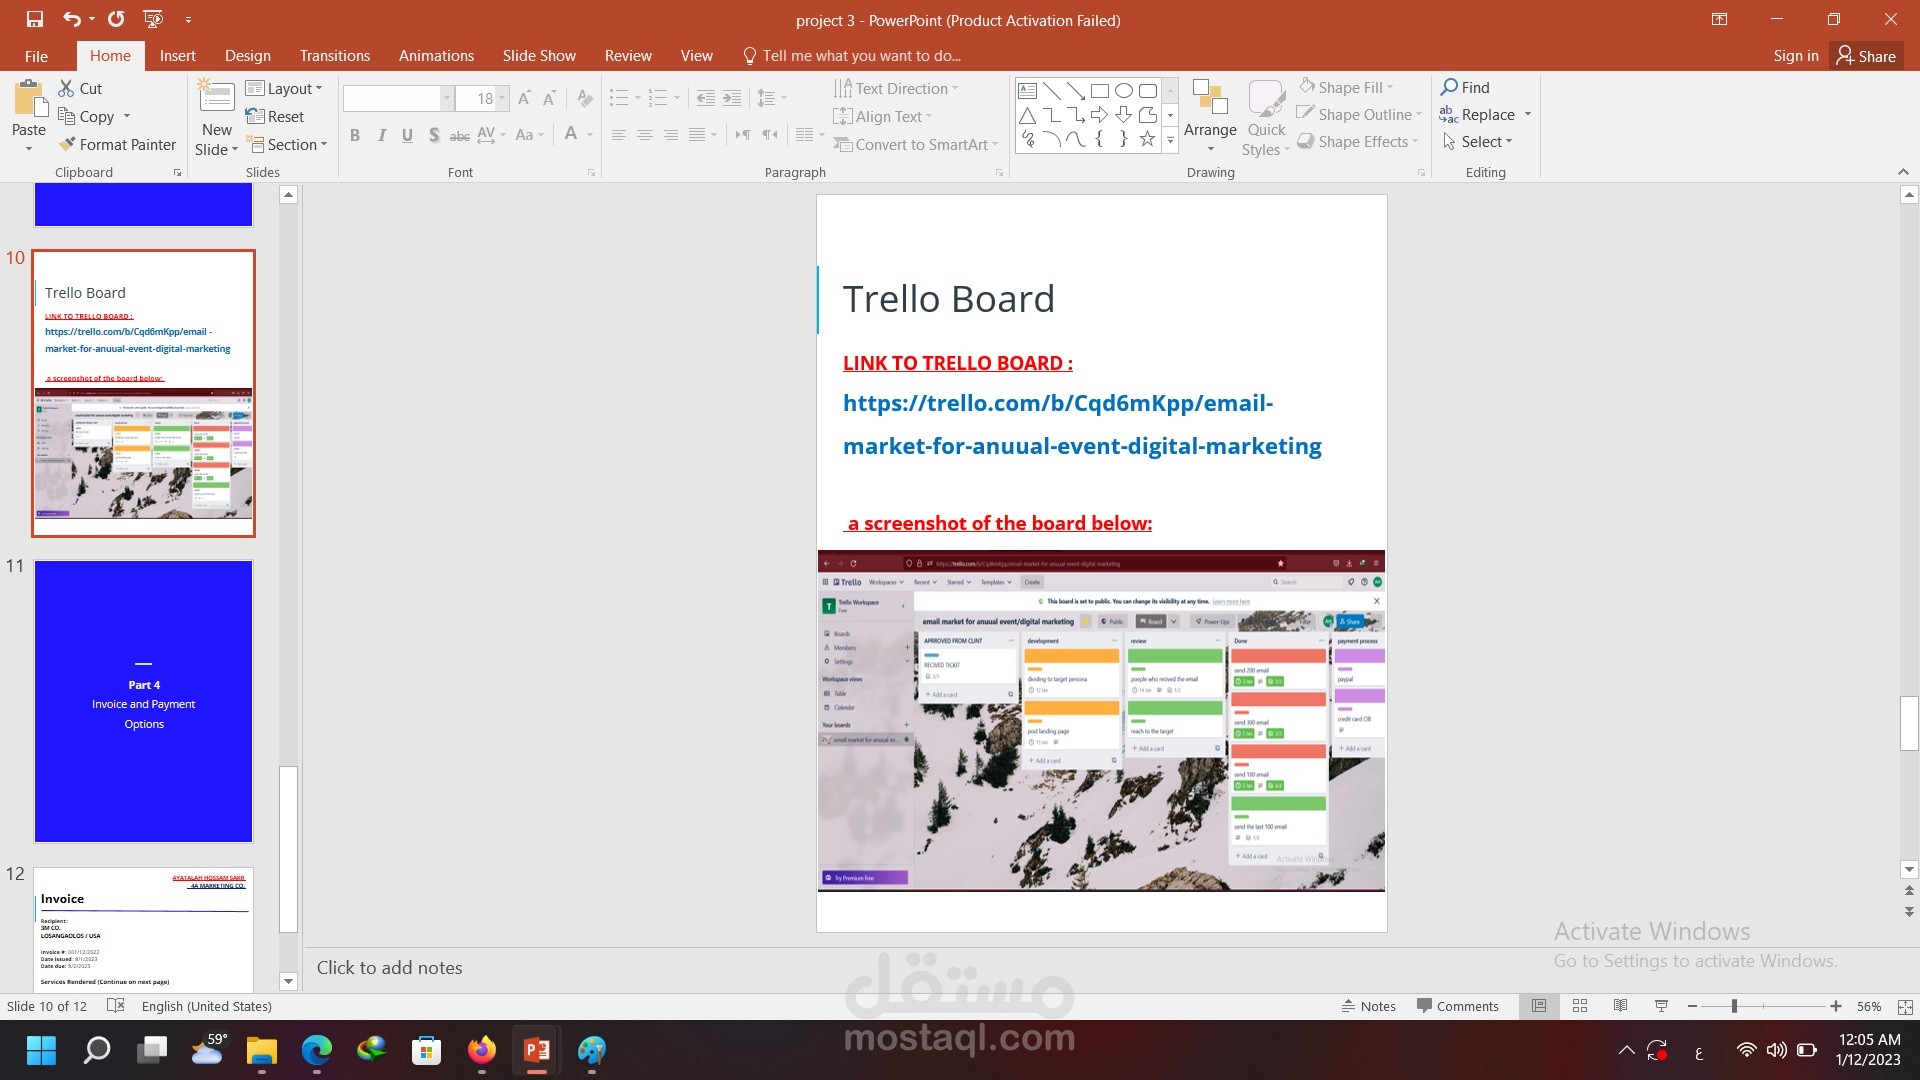Click the Tell me what you want search box
The image size is (1920, 1080).
[851, 56]
